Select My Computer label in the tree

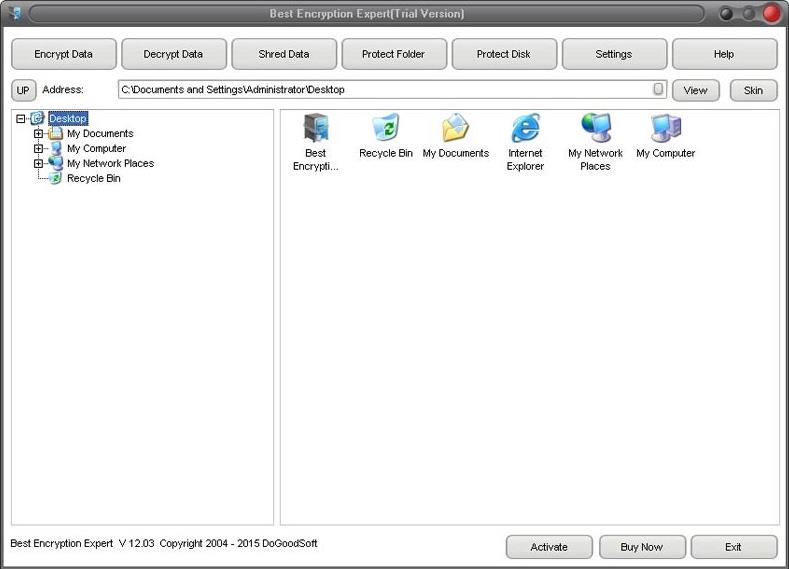[x=97, y=148]
